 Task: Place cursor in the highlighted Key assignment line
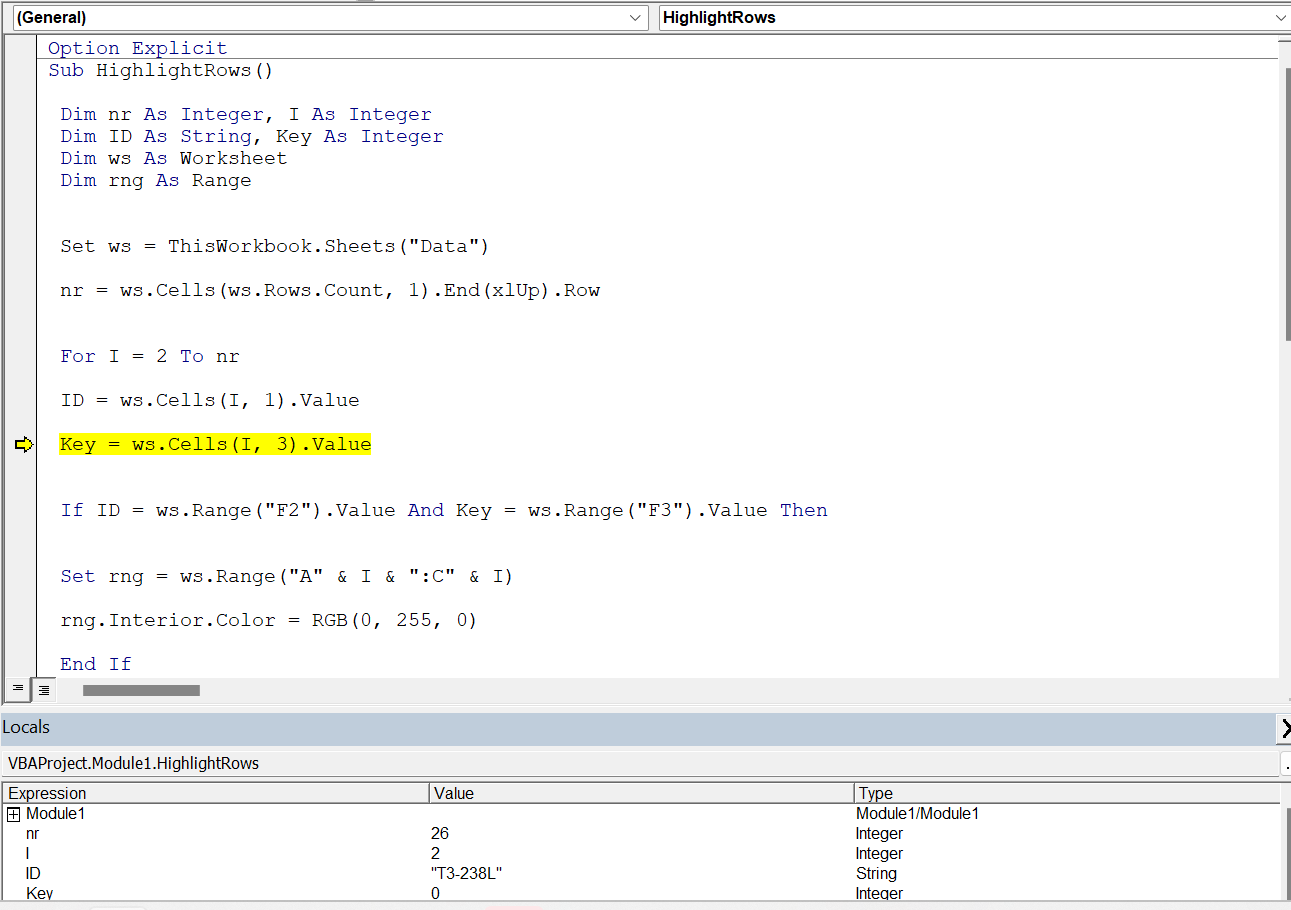coord(215,444)
